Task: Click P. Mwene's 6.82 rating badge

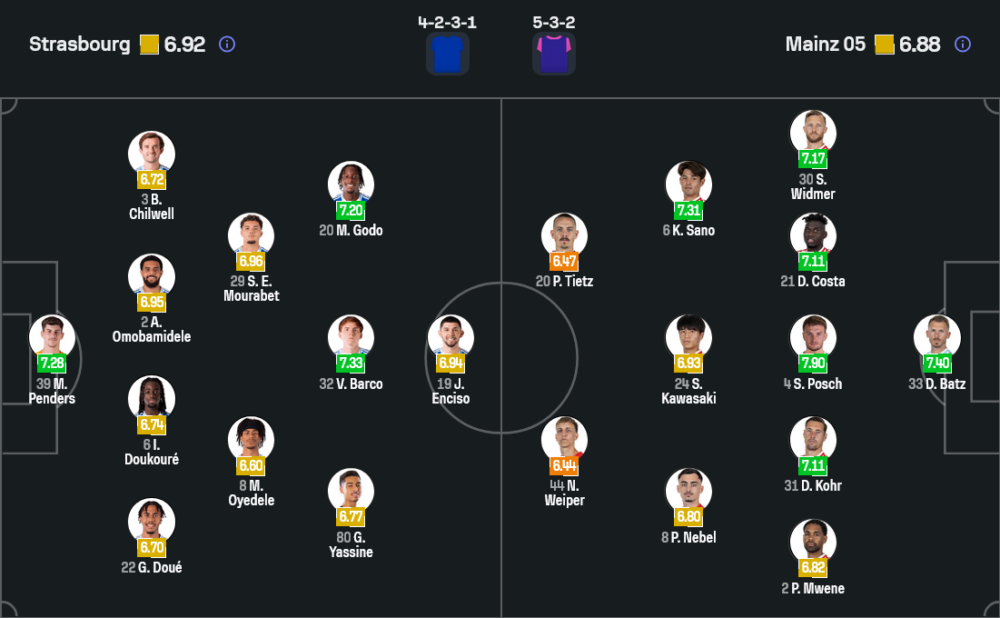Action: (x=812, y=567)
